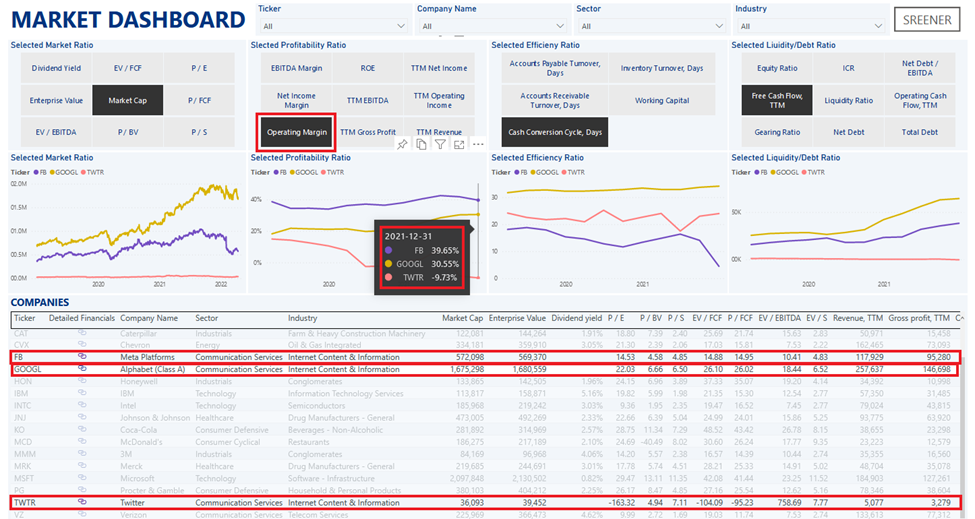This screenshot has height=519, width=975.
Task: Open more options ellipsis on profitability chart
Action: click(476, 145)
